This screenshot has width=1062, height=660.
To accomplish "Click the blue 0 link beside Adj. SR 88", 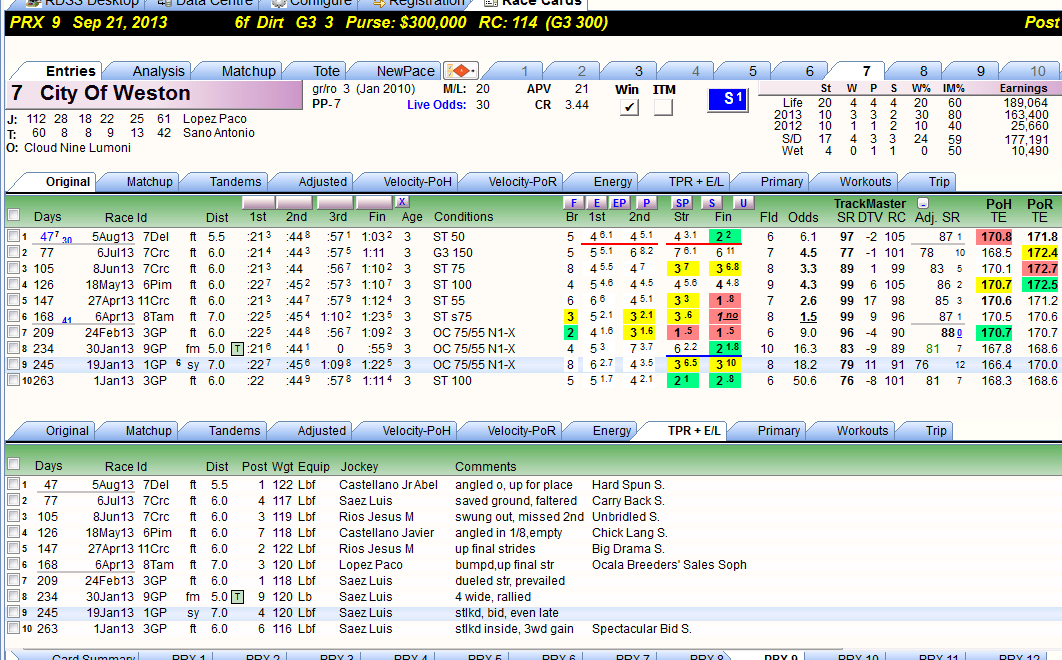I will point(959,333).
